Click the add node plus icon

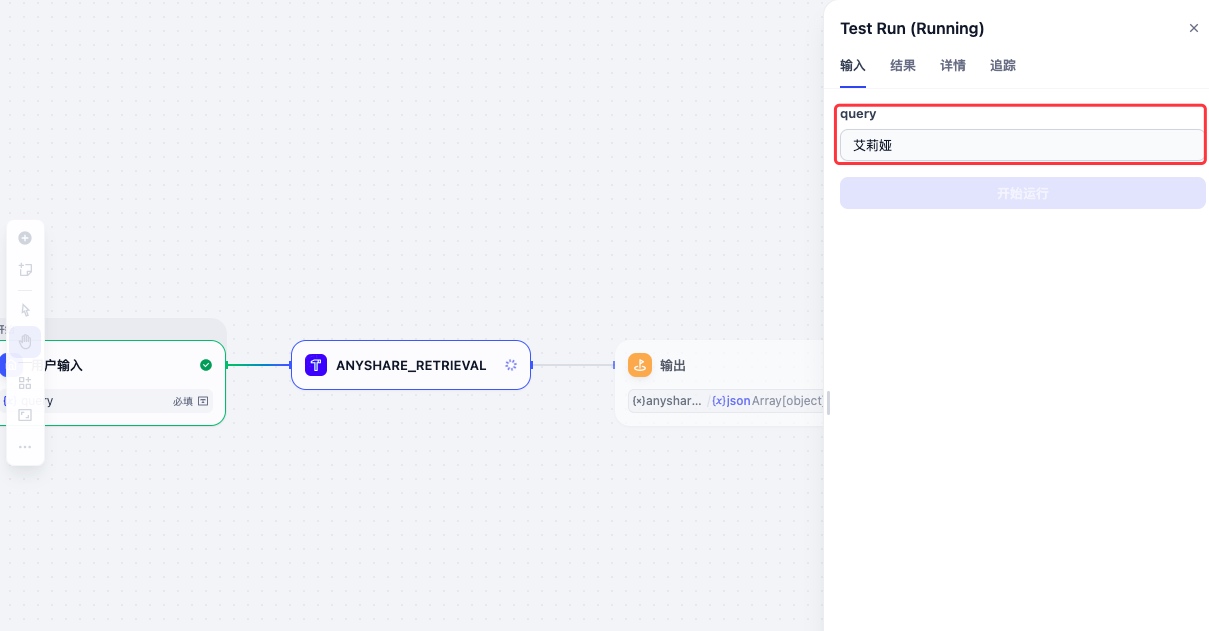click(26, 238)
